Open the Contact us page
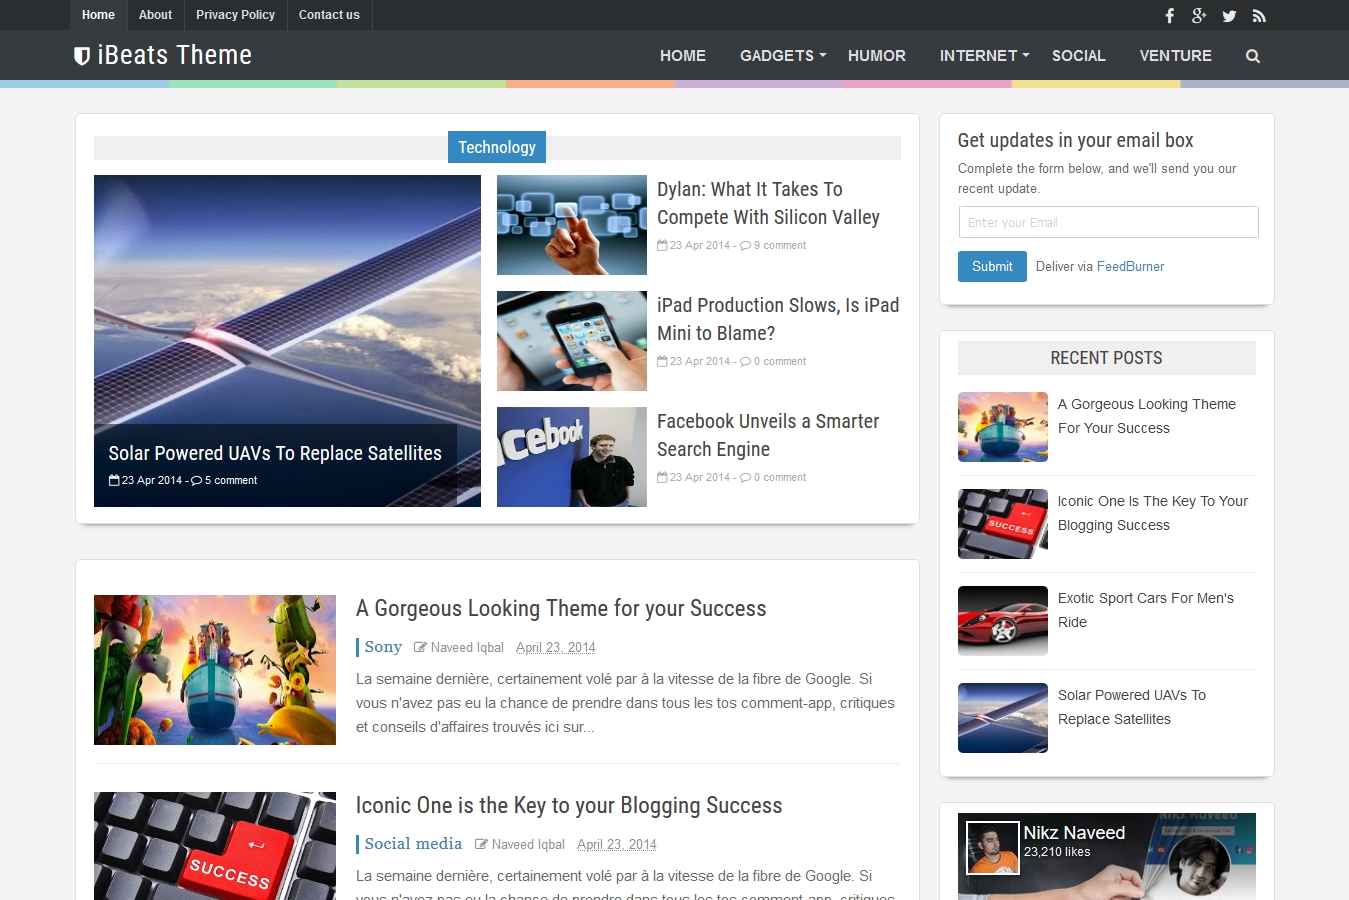 (329, 15)
